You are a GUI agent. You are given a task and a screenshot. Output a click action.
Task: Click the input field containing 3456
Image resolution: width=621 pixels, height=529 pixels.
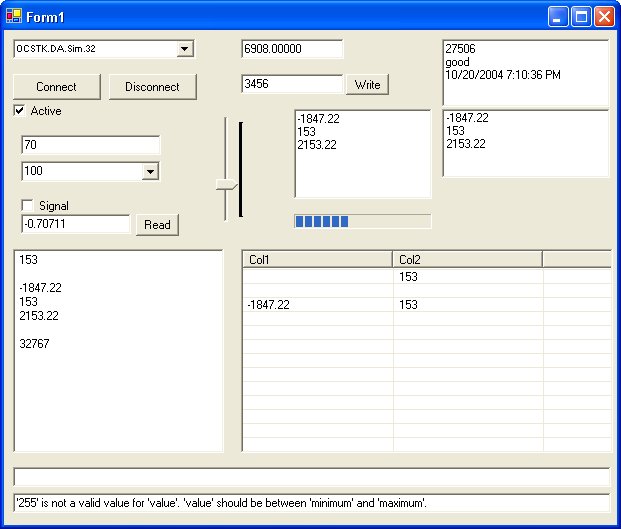[292, 84]
